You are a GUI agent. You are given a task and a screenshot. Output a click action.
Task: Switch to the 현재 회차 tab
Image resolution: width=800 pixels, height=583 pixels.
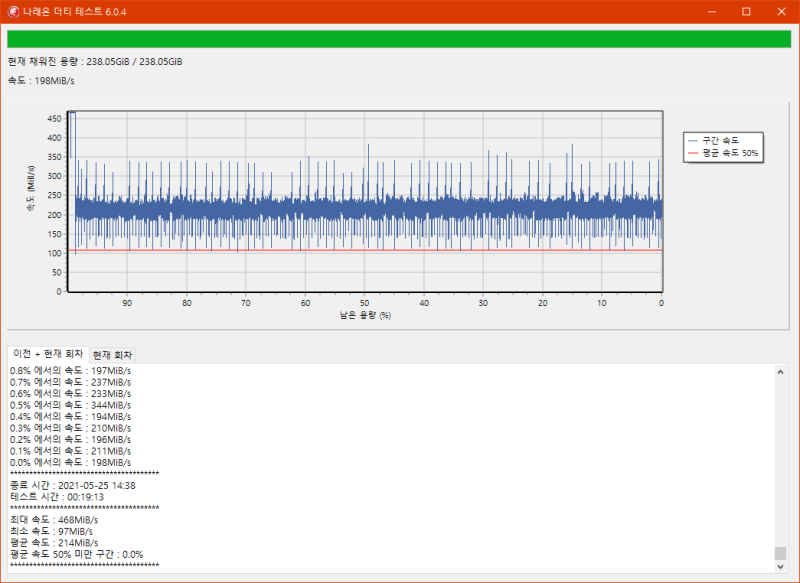[x=112, y=355]
